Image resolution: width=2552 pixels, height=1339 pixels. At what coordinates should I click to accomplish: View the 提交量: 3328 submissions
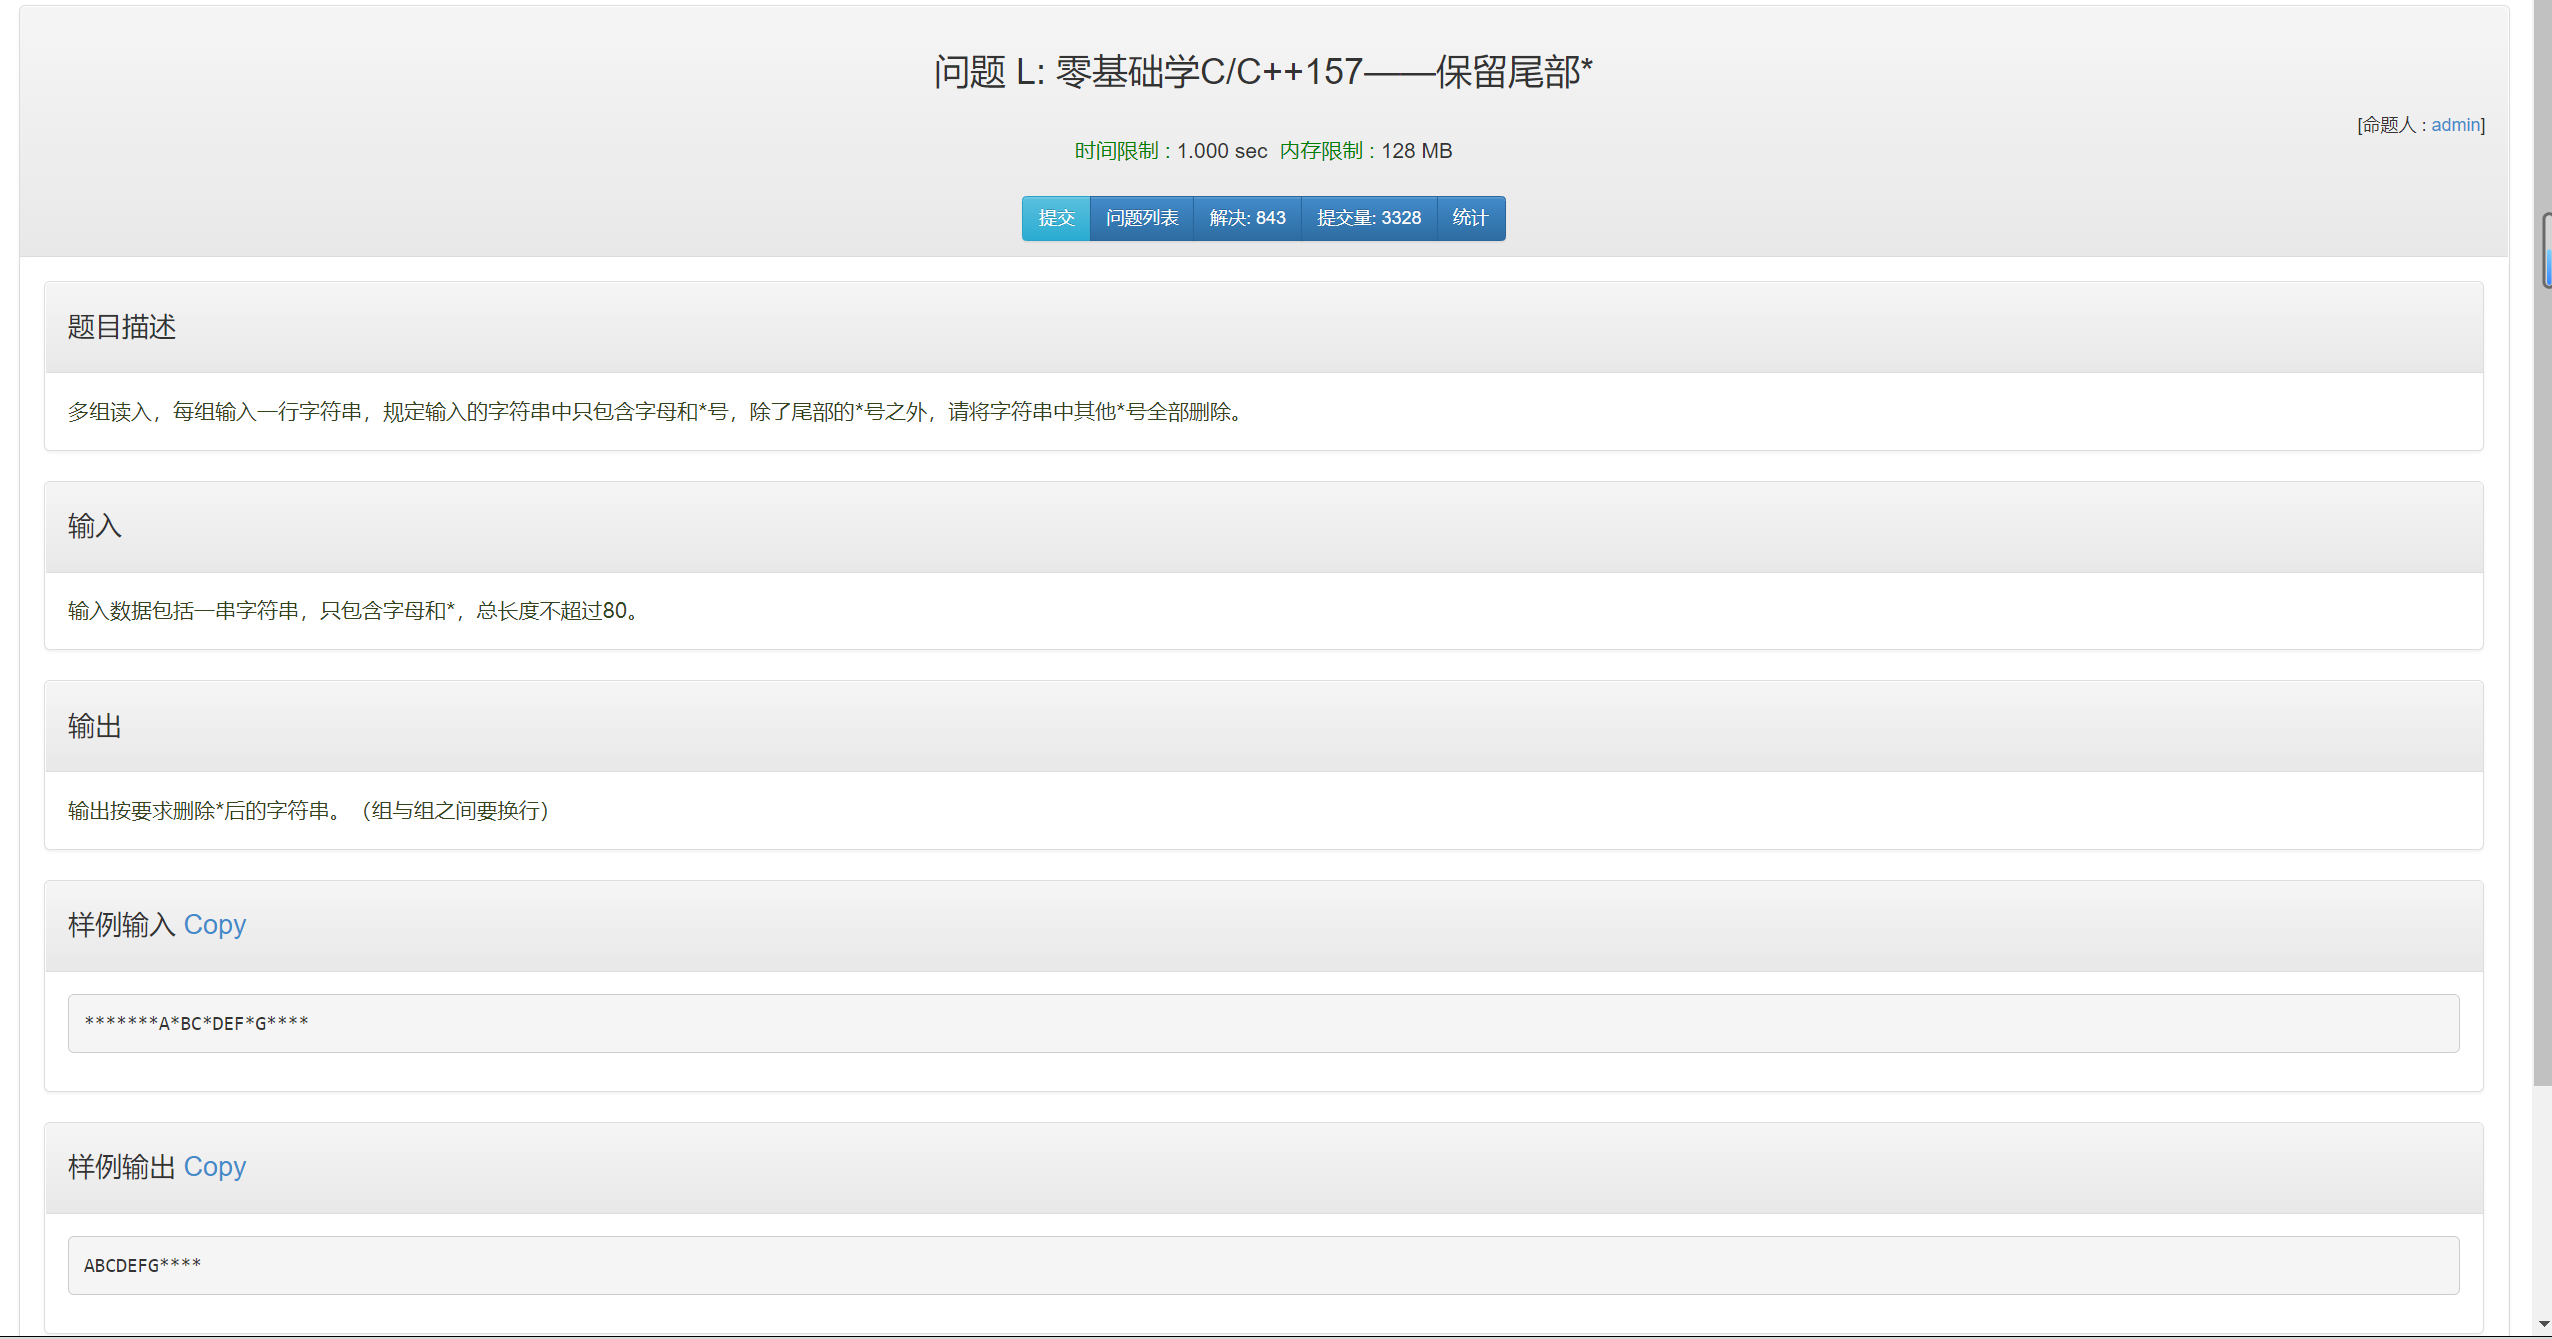pos(1368,218)
